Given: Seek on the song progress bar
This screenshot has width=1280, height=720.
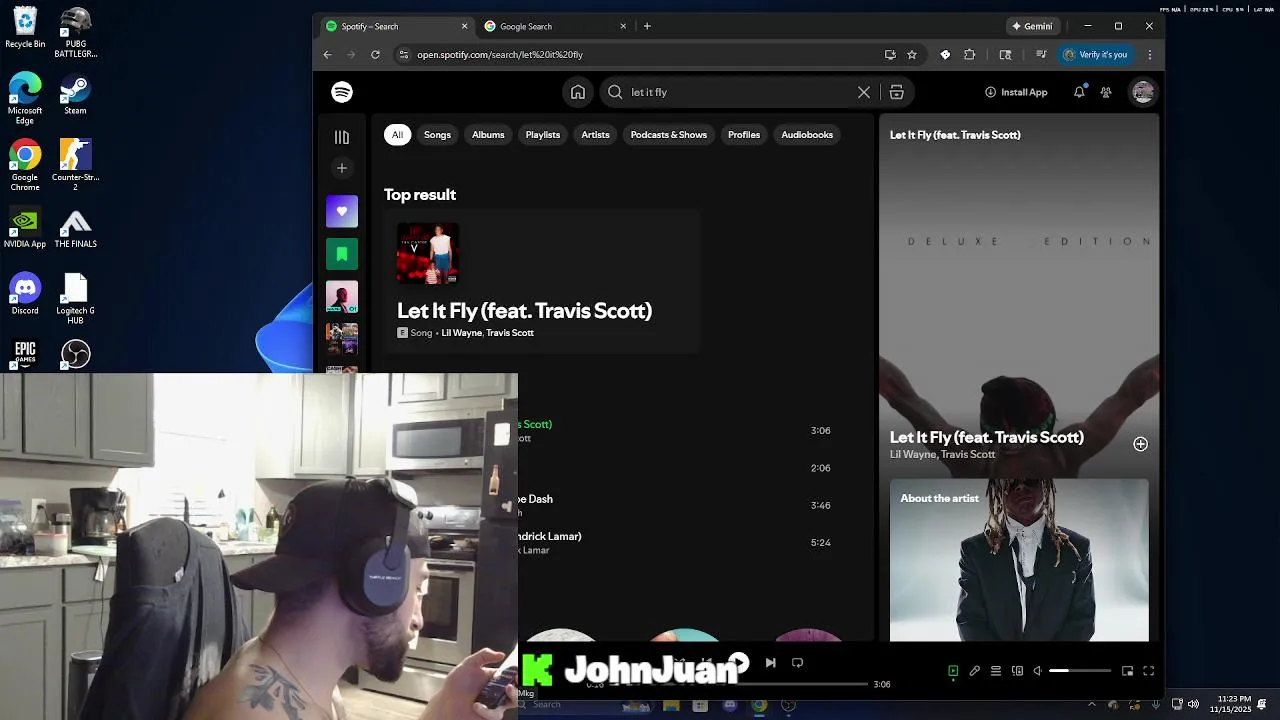Looking at the screenshot, I should click(x=738, y=684).
